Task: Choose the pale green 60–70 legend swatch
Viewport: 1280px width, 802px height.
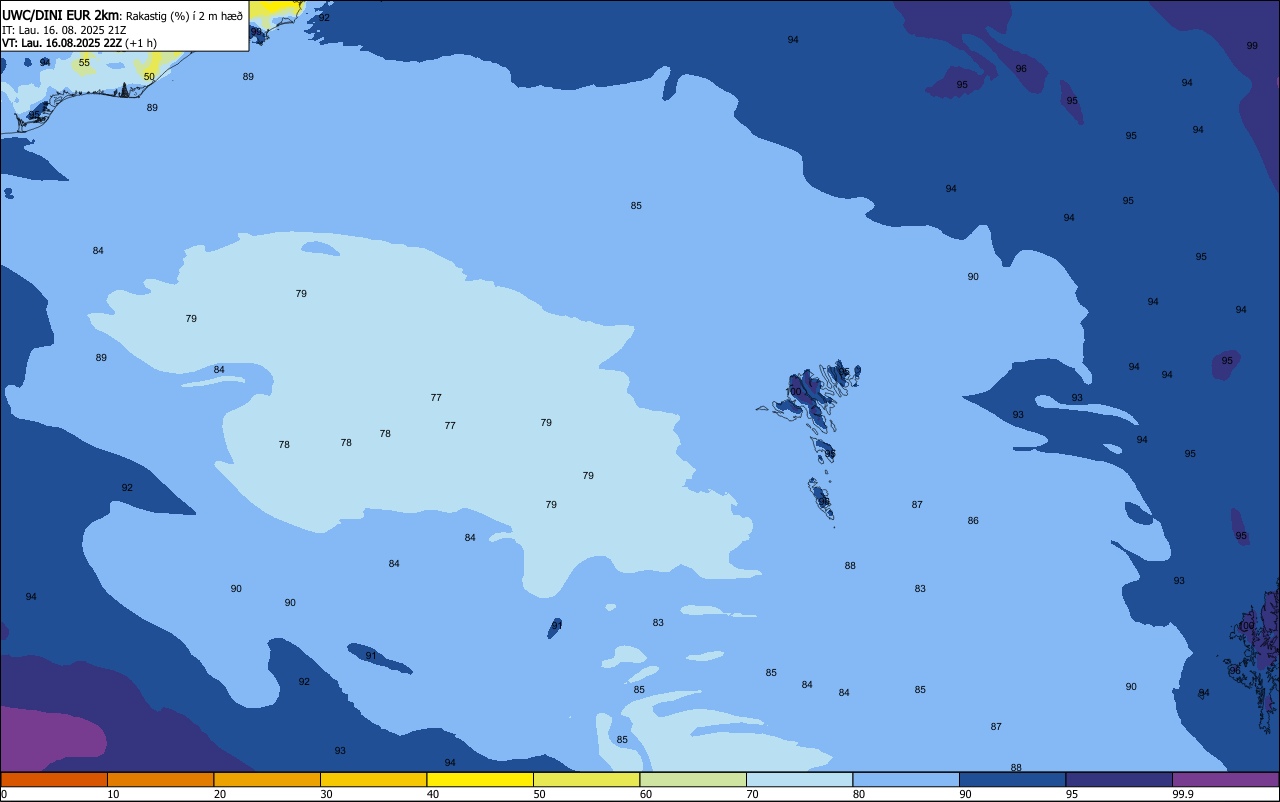Action: [x=693, y=779]
